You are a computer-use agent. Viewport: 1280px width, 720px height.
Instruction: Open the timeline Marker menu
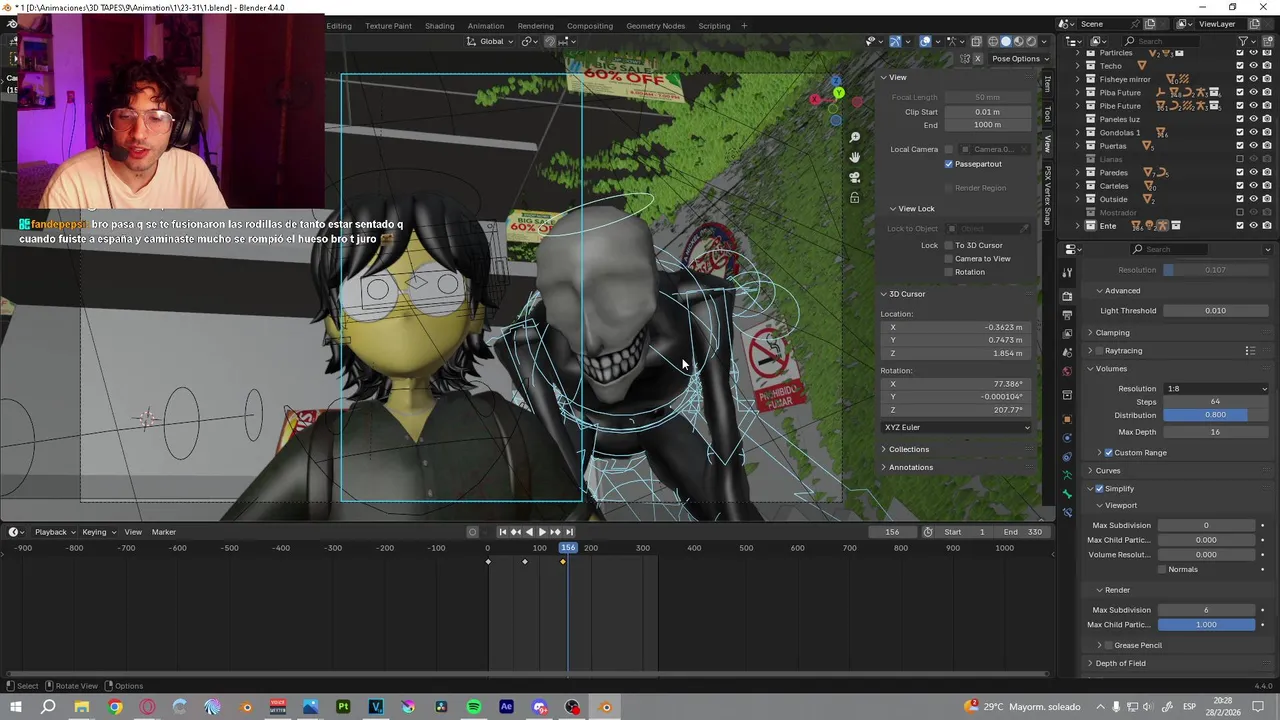tap(163, 532)
